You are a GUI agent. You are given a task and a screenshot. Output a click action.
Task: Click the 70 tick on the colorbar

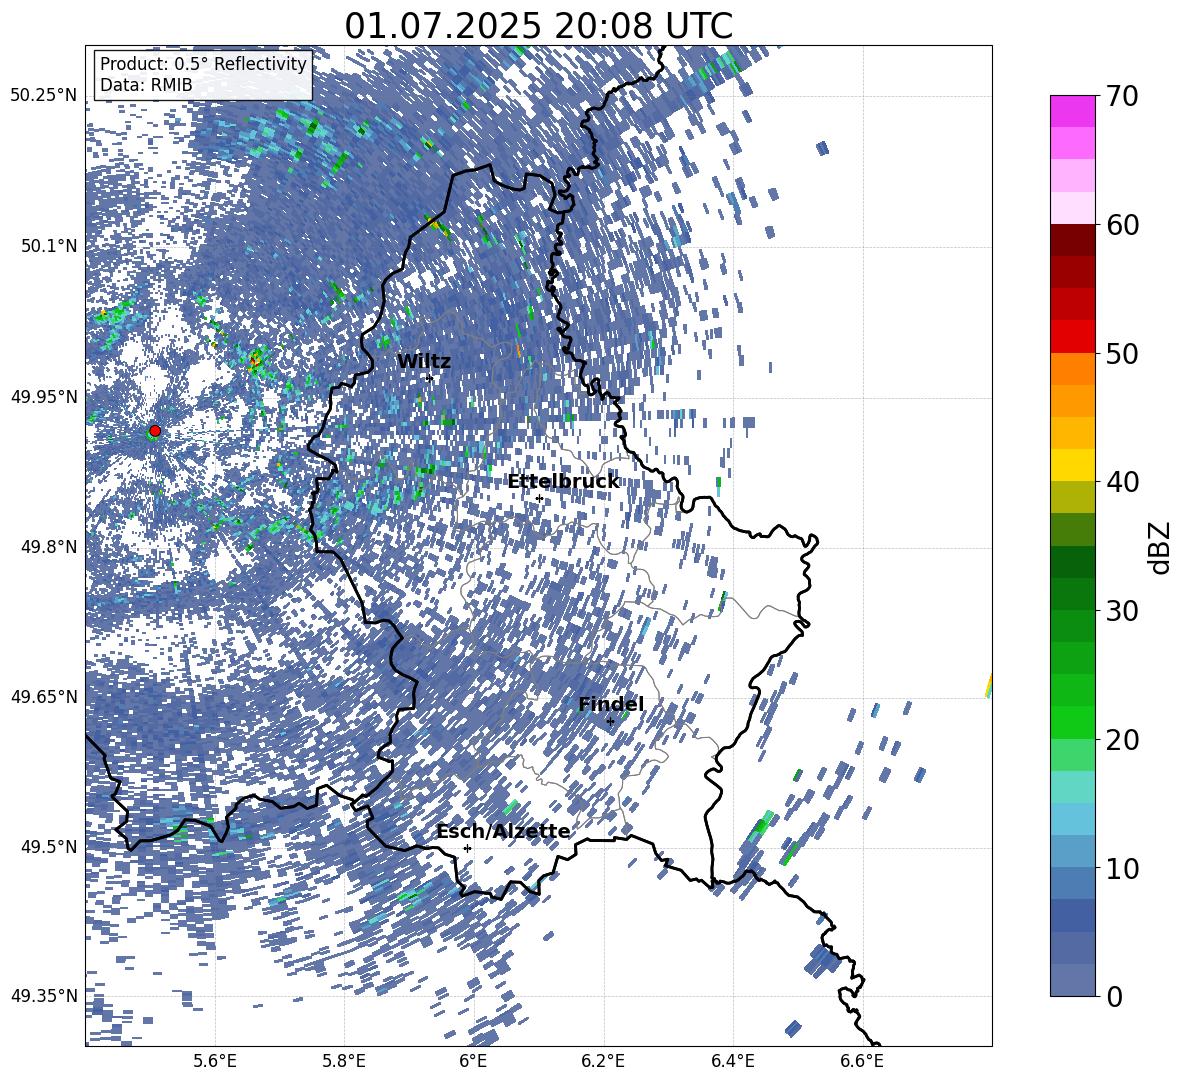click(1121, 96)
